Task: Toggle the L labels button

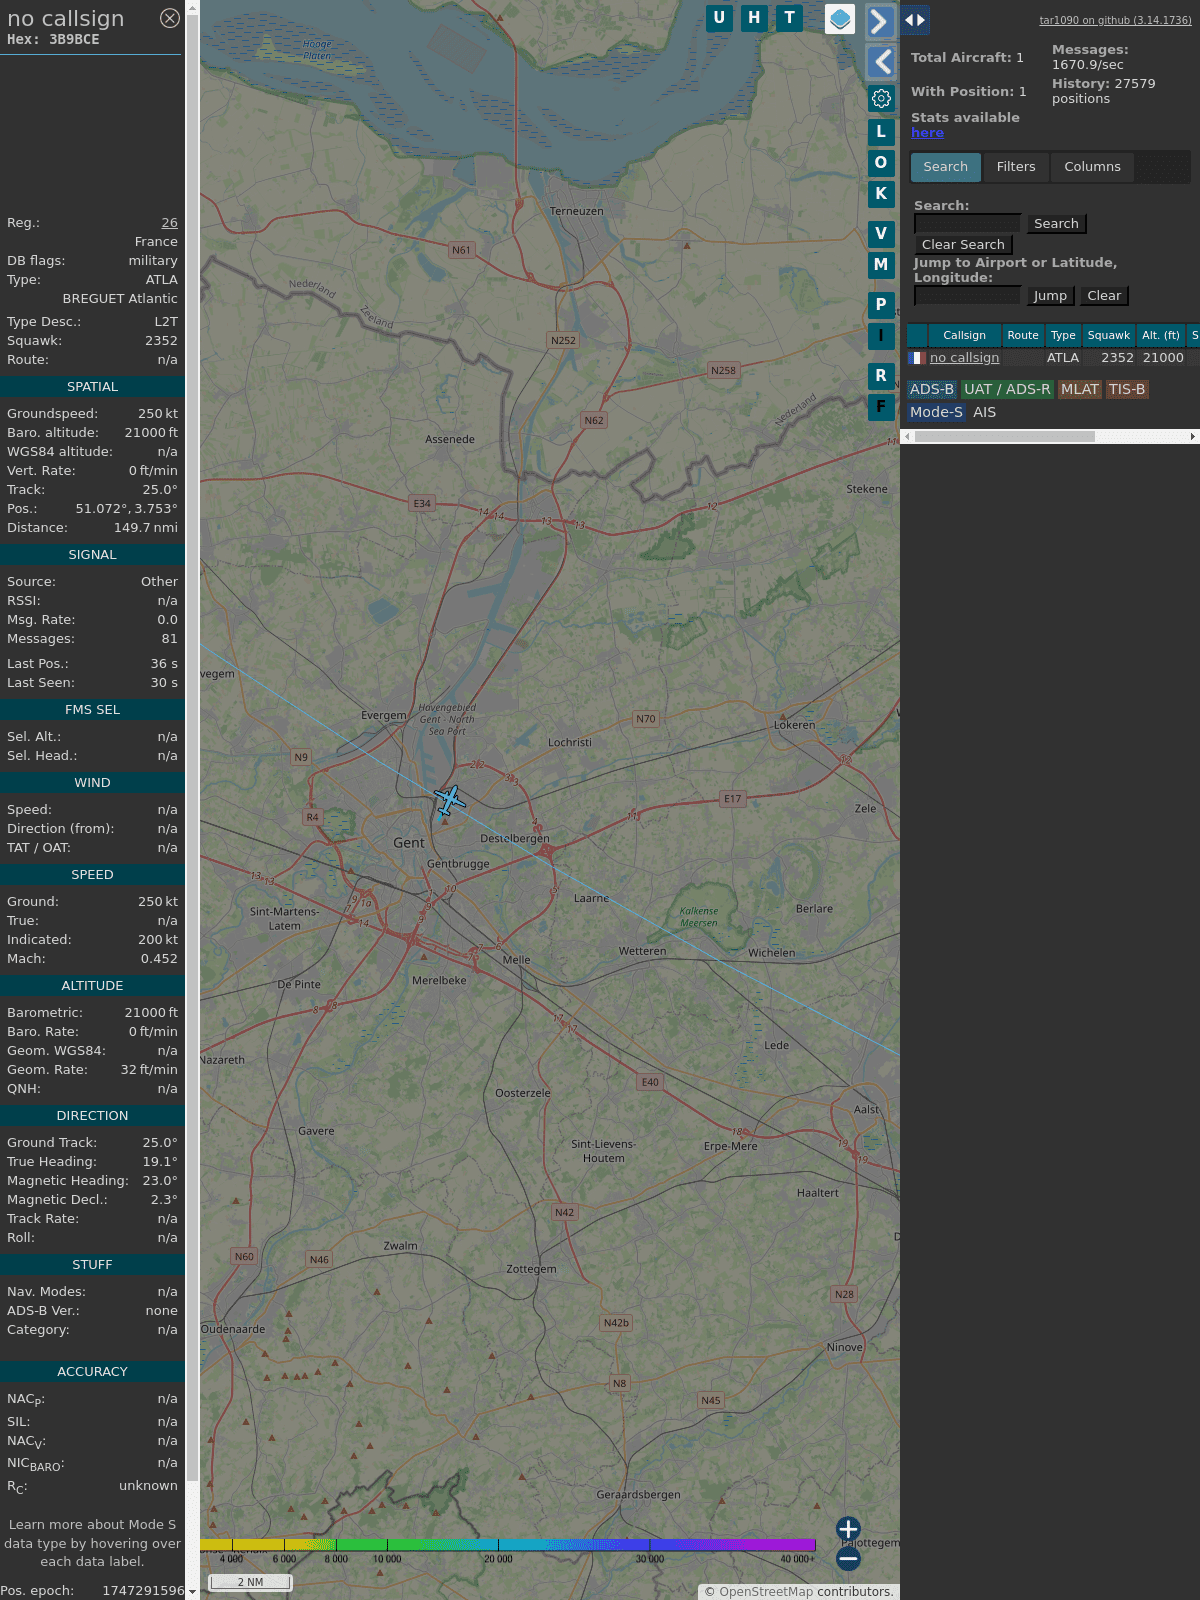Action: pyautogui.click(x=881, y=132)
